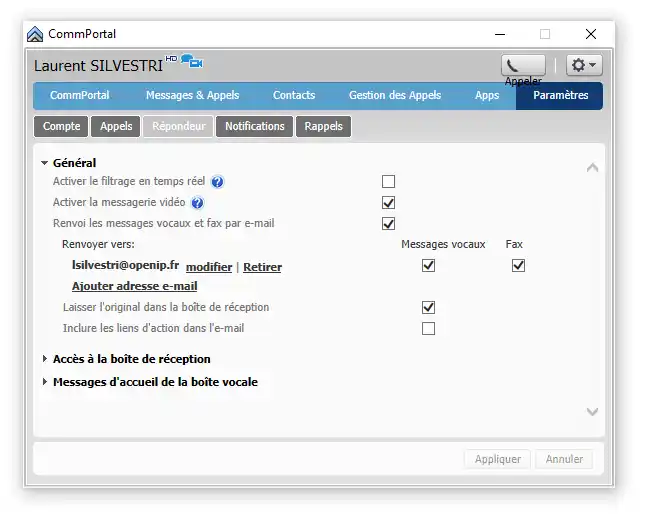Open the gear settings dropdown
Image resolution: width=654 pixels, height=517 pixels.
click(583, 66)
